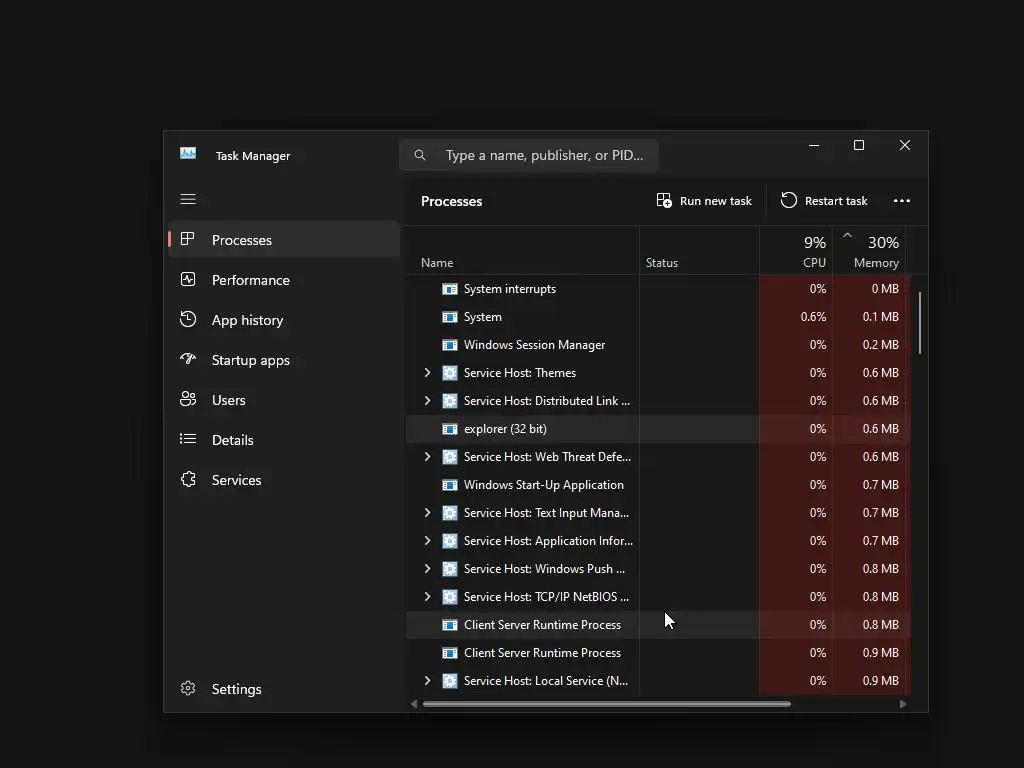Open the Details list icon

[187, 439]
